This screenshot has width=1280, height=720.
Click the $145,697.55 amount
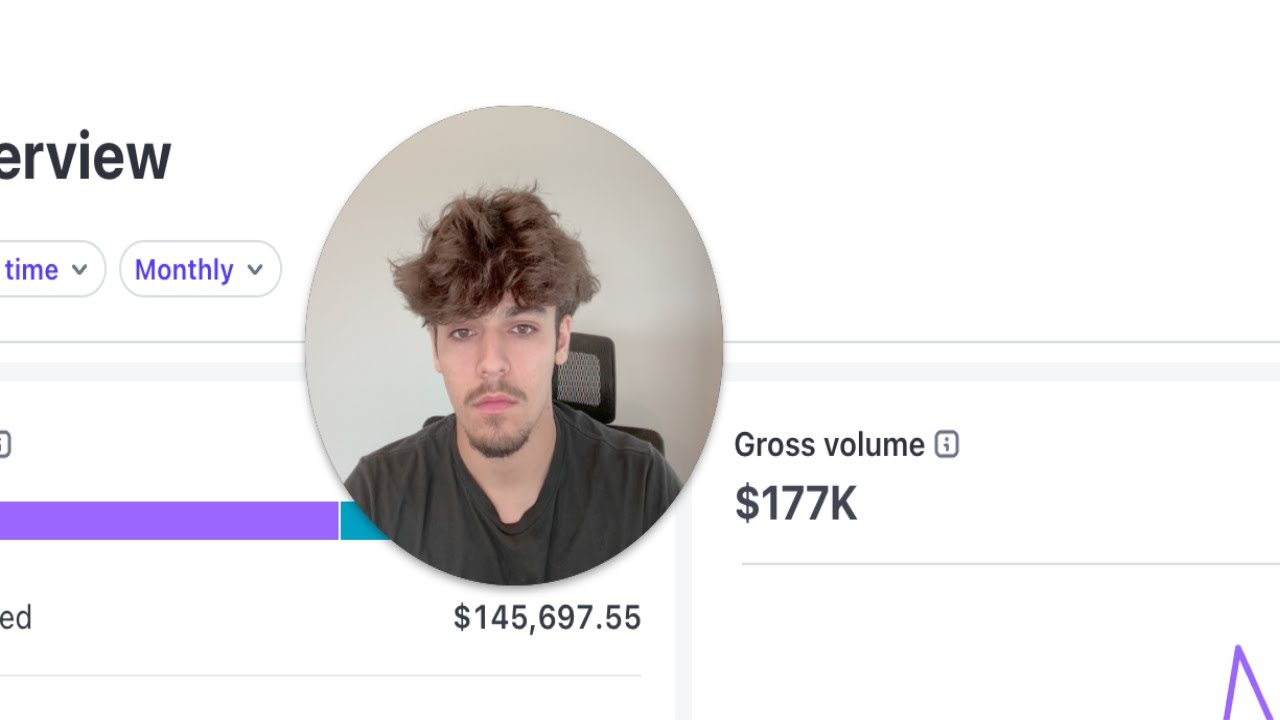(547, 617)
